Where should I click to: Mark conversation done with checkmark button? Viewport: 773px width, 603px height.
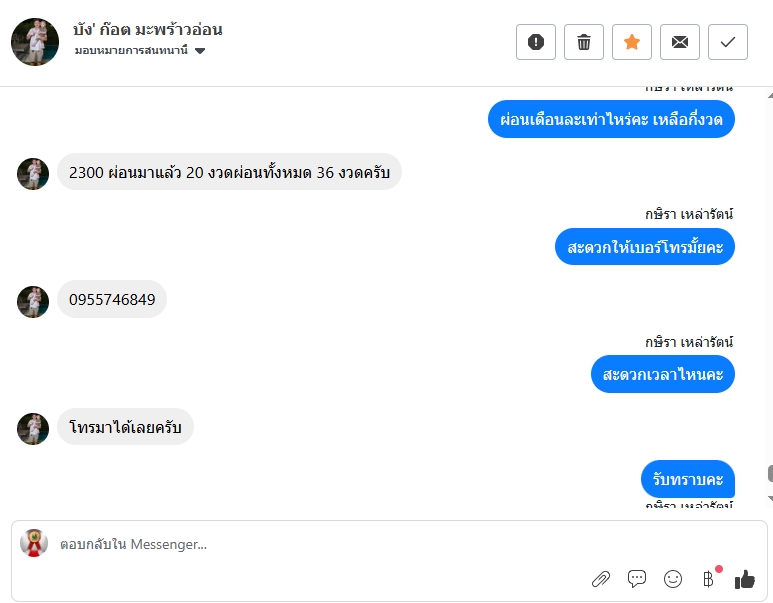point(728,42)
